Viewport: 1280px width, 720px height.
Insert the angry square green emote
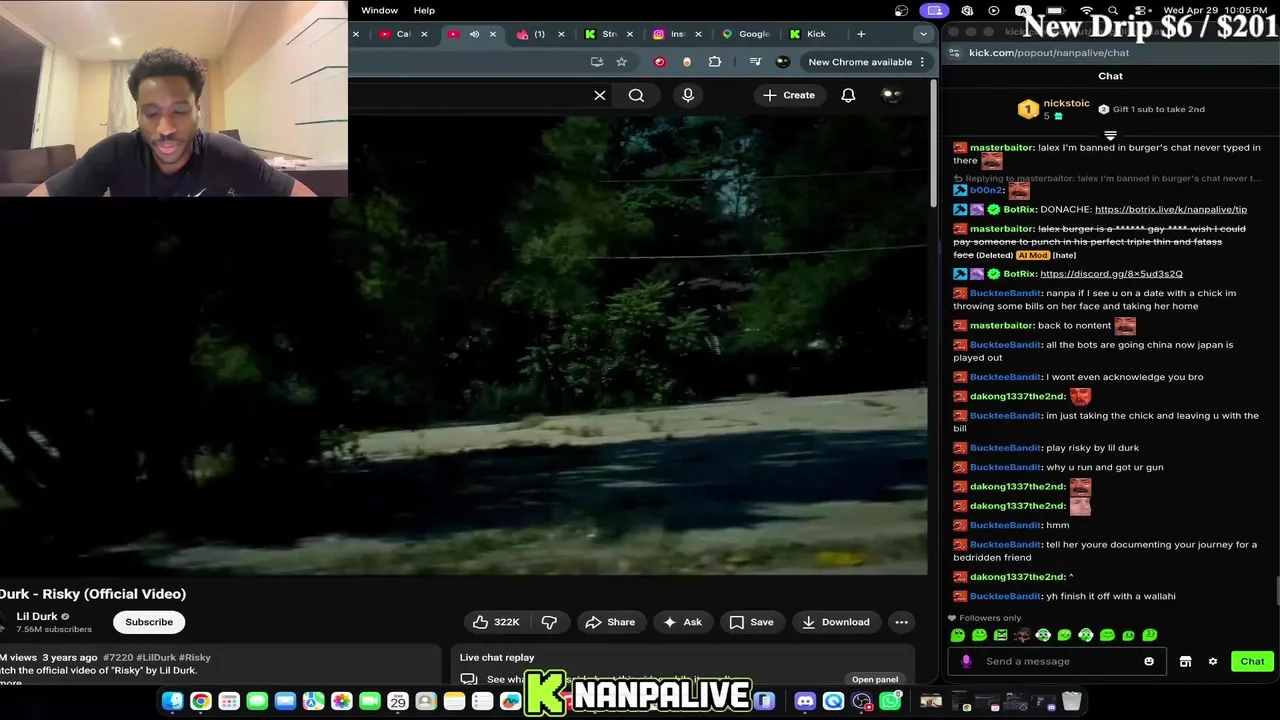click(x=1000, y=635)
